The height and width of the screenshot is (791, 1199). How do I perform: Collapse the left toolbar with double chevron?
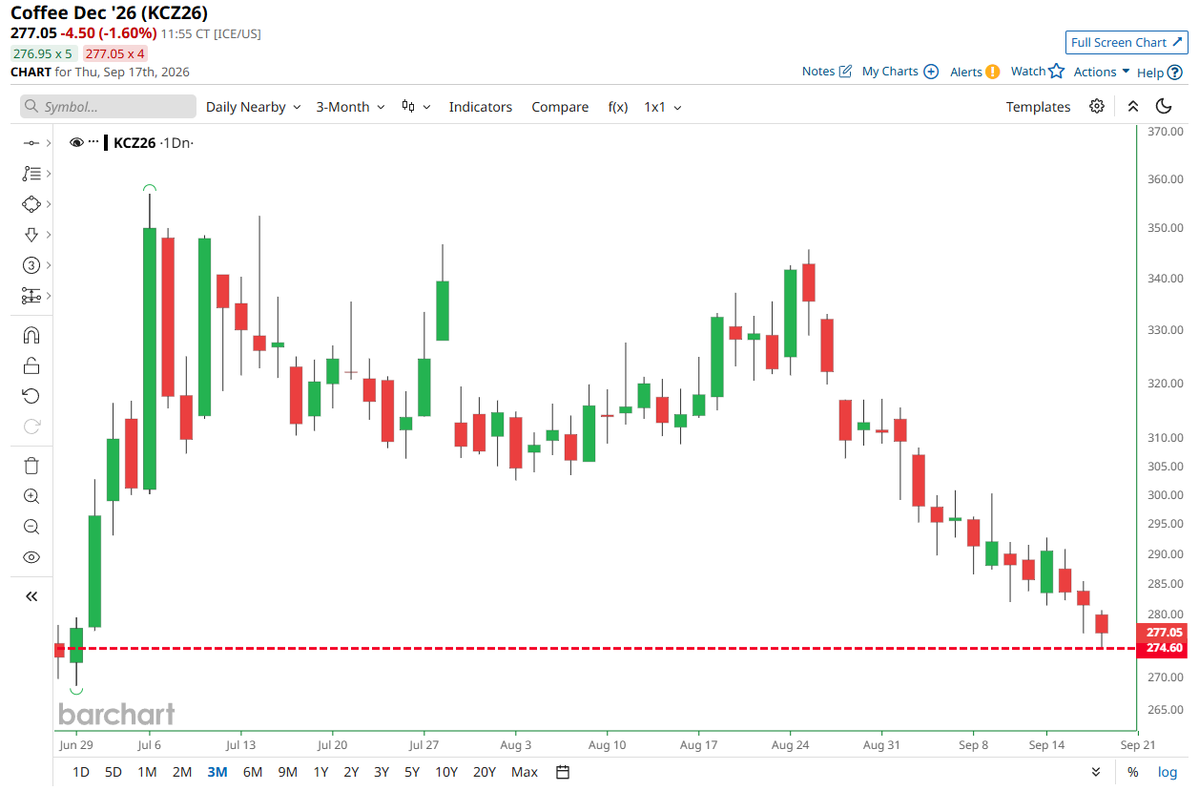(31, 596)
